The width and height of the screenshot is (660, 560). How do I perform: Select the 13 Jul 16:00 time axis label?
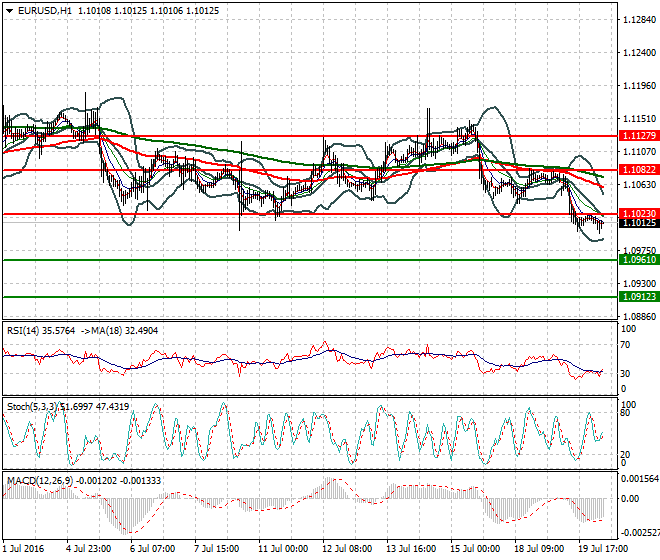(411, 549)
